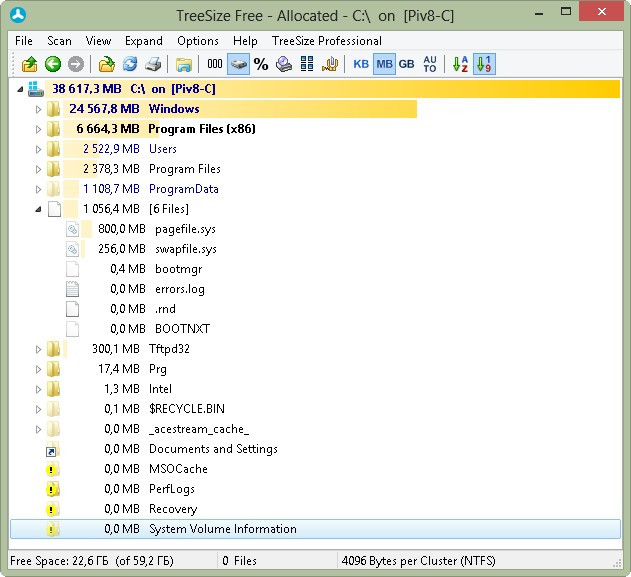This screenshot has width=631, height=577.
Task: Click the swapfile.sys file icon
Action: click(72, 249)
